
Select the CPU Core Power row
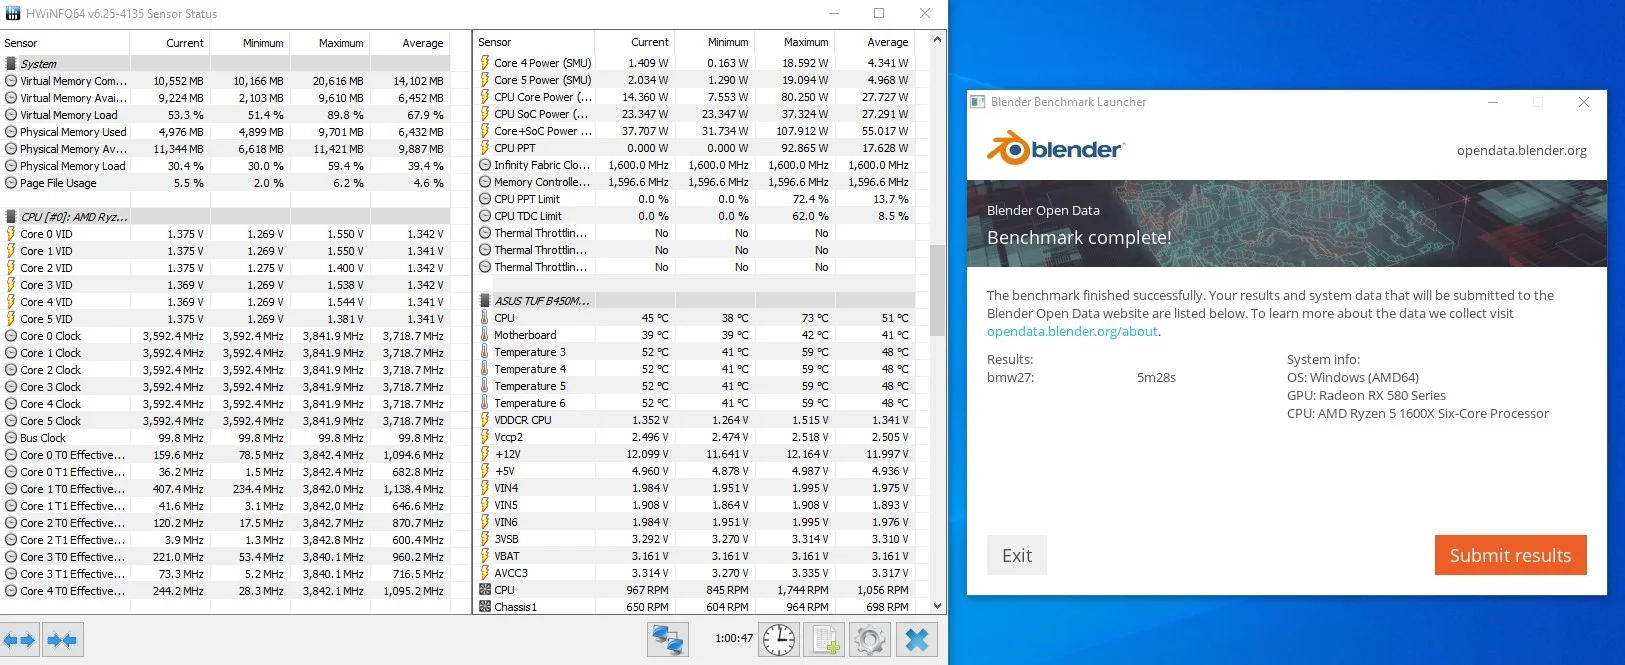(695, 97)
